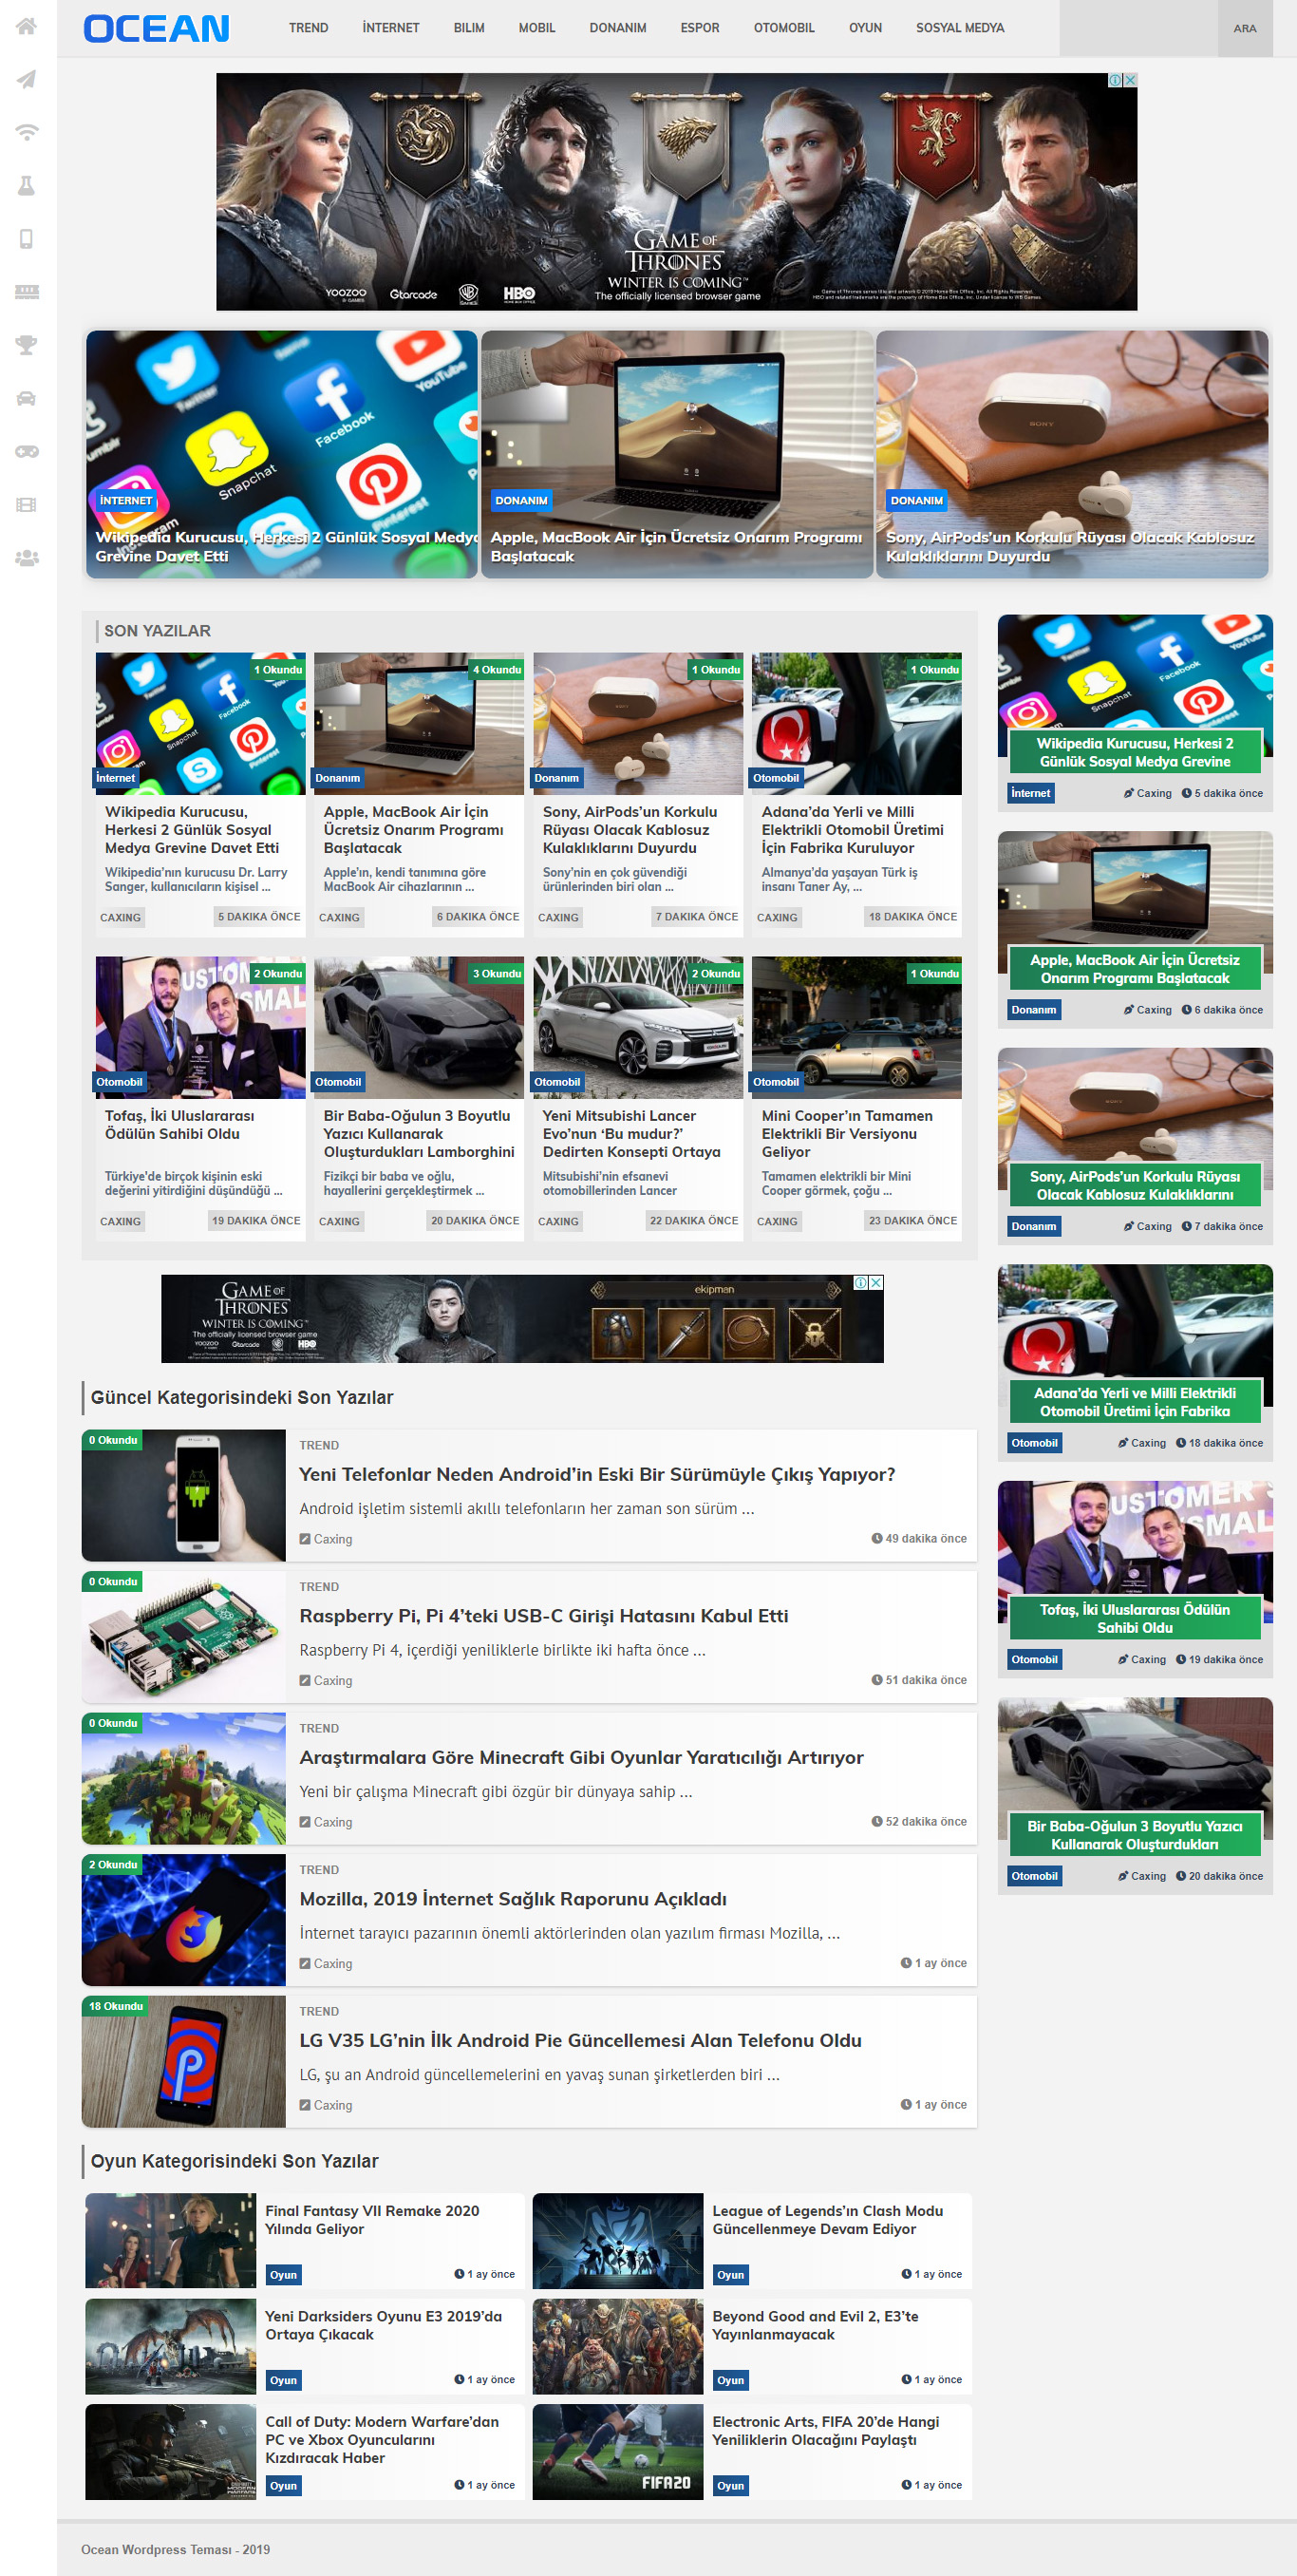Click the ad info icon on top banner

pyautogui.click(x=1115, y=80)
